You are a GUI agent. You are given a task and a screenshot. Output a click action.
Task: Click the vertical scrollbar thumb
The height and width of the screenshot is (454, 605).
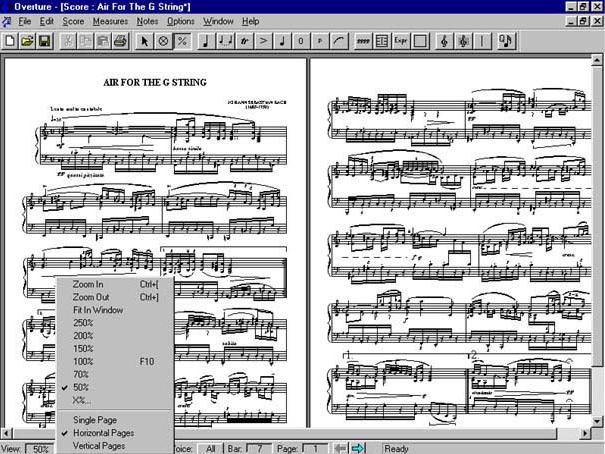(597, 216)
